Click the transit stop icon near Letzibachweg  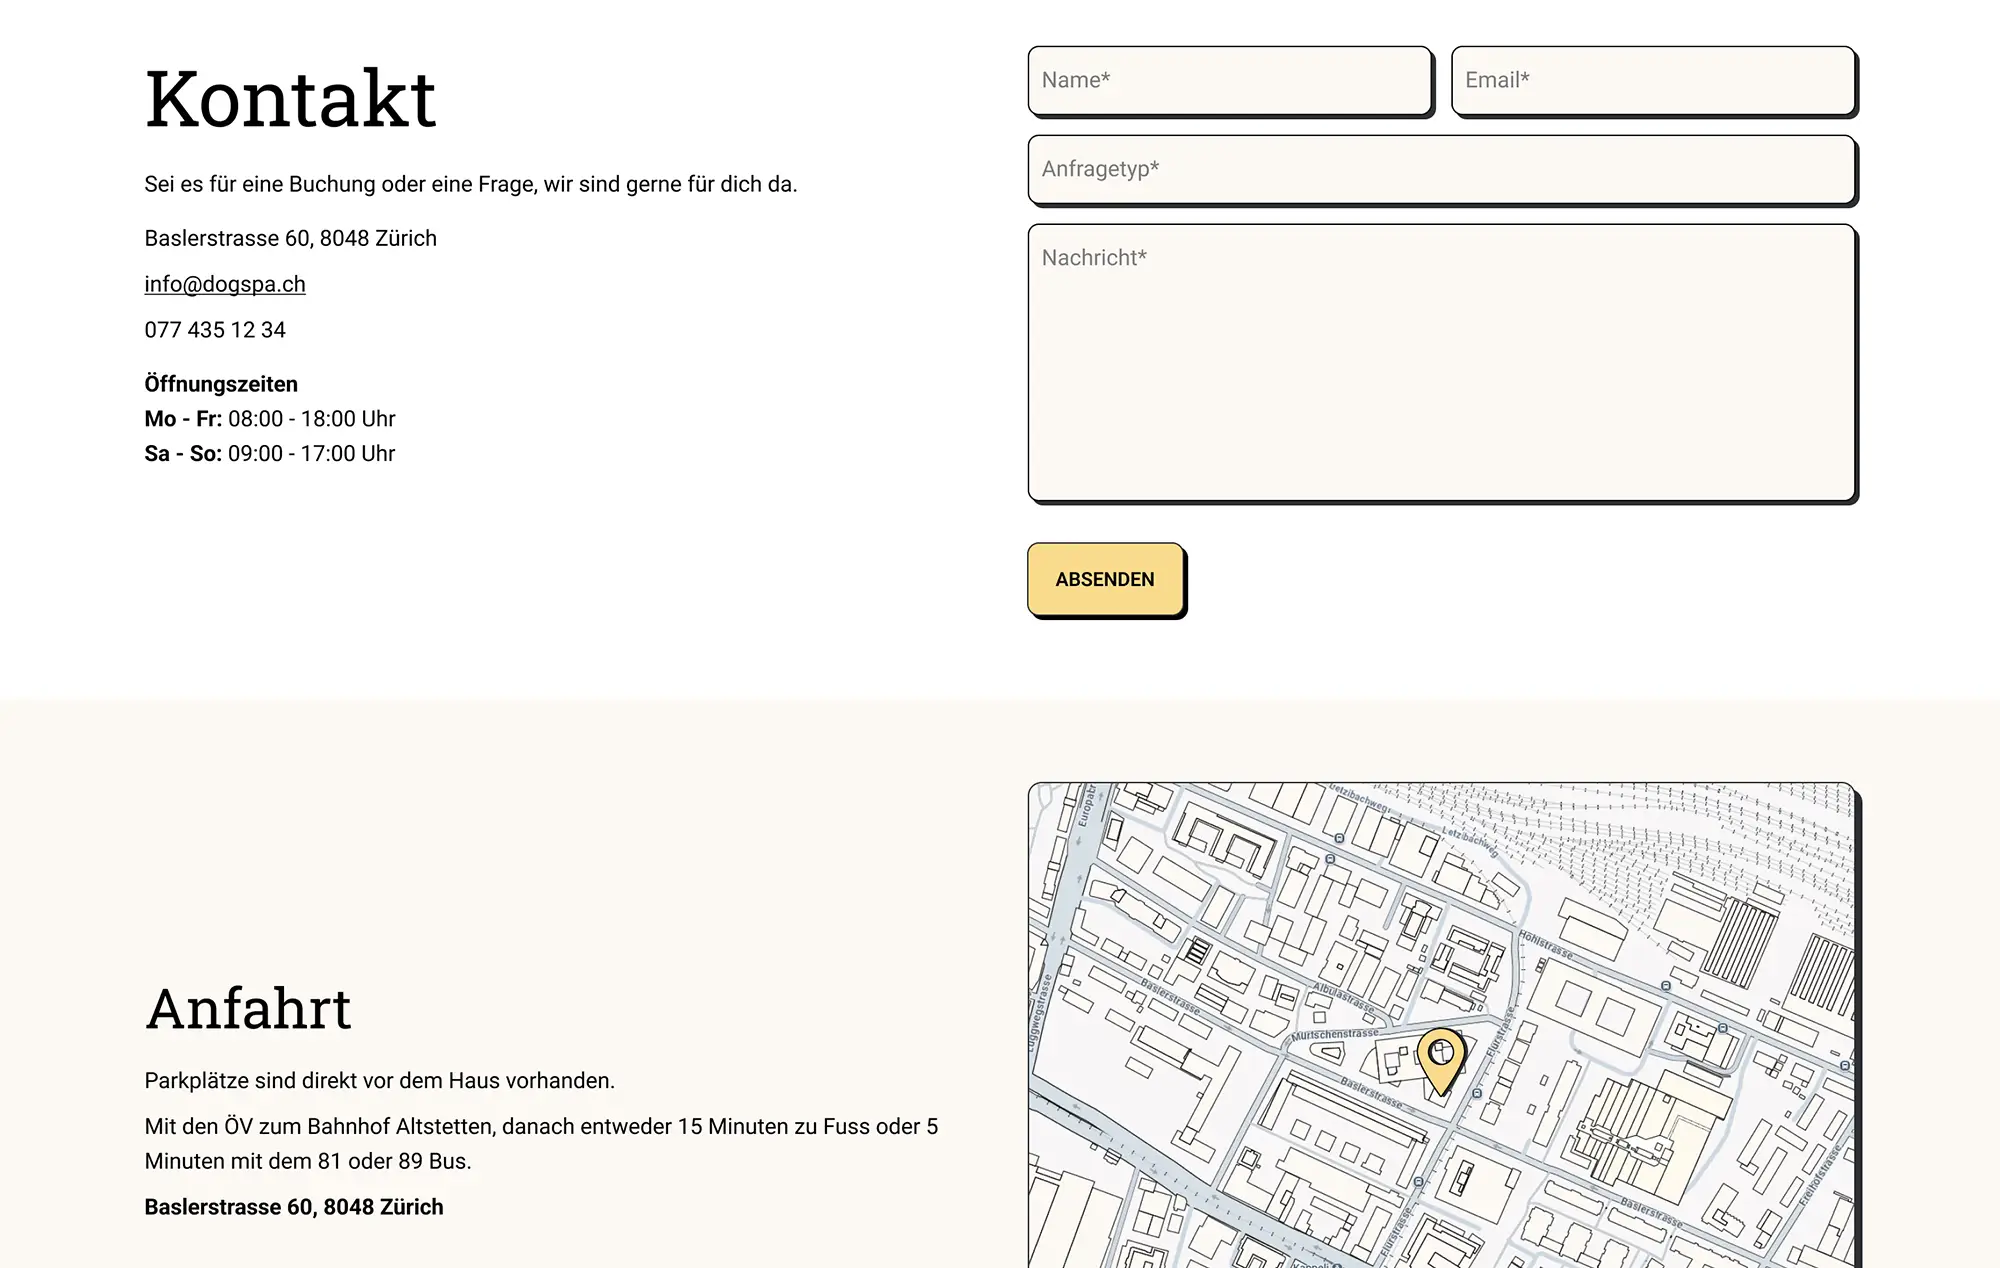[1339, 836]
